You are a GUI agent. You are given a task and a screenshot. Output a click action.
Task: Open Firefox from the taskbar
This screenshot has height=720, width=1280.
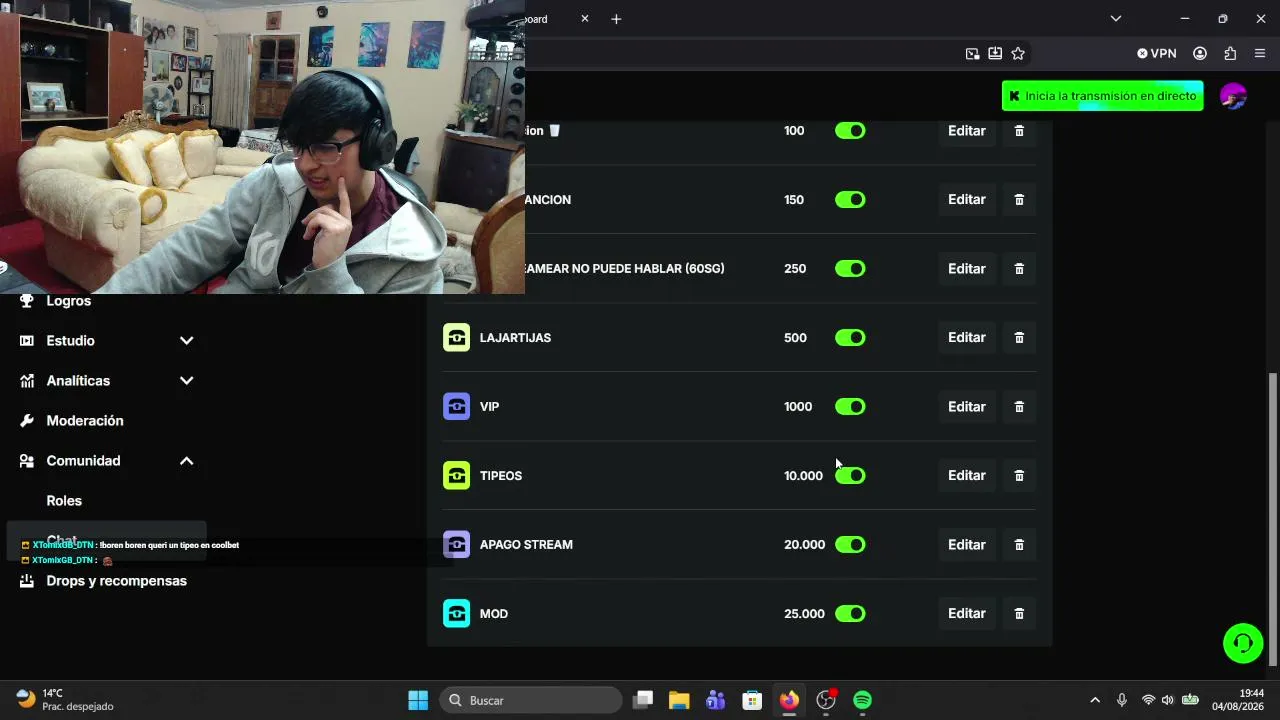point(789,700)
